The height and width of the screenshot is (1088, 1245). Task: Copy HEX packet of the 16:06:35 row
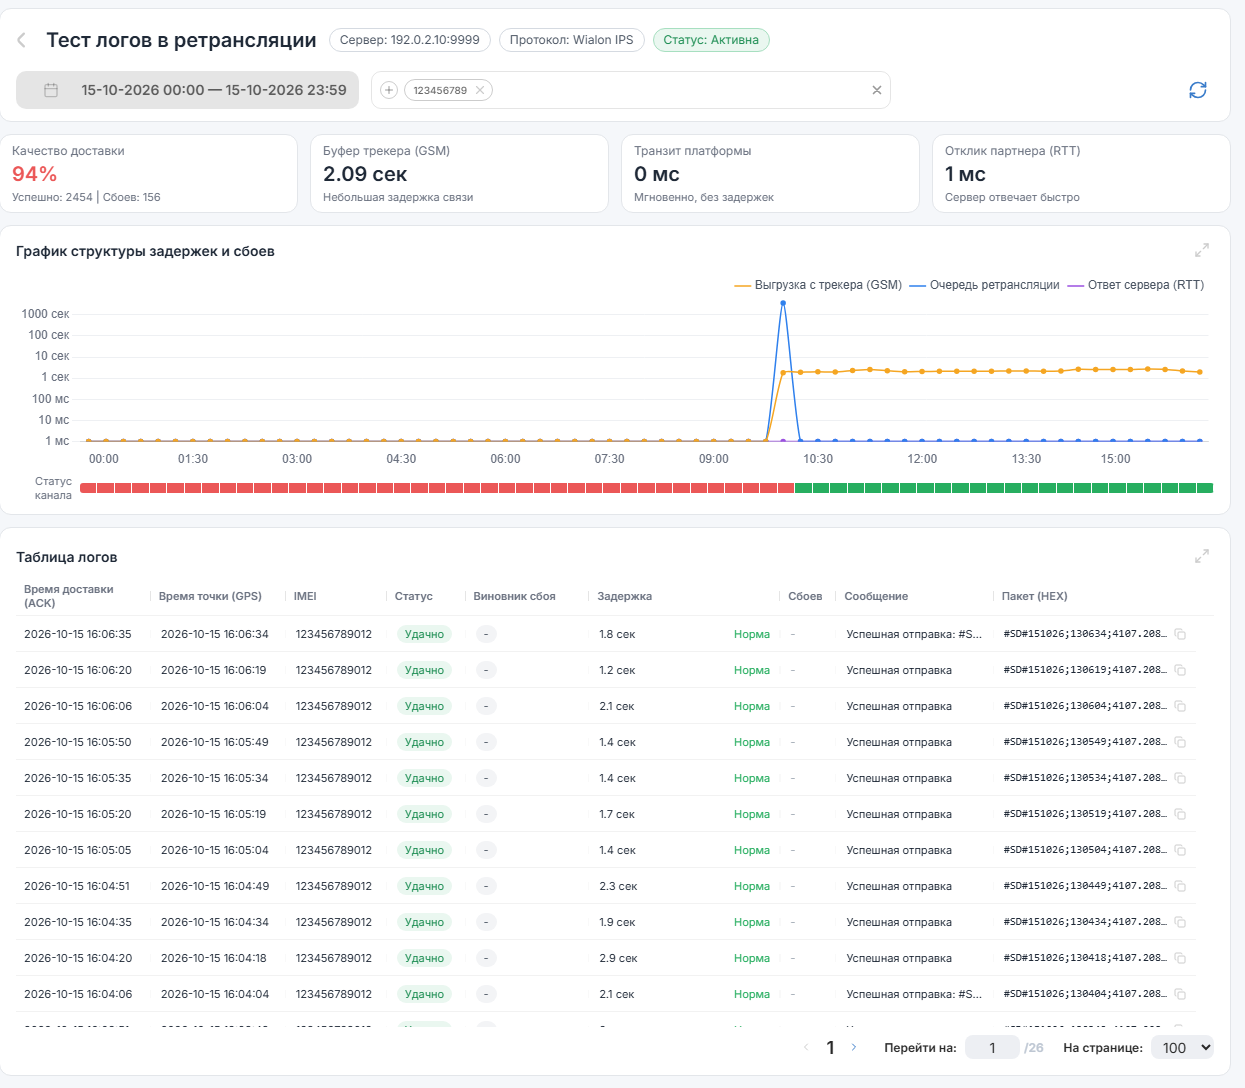coord(1180,634)
